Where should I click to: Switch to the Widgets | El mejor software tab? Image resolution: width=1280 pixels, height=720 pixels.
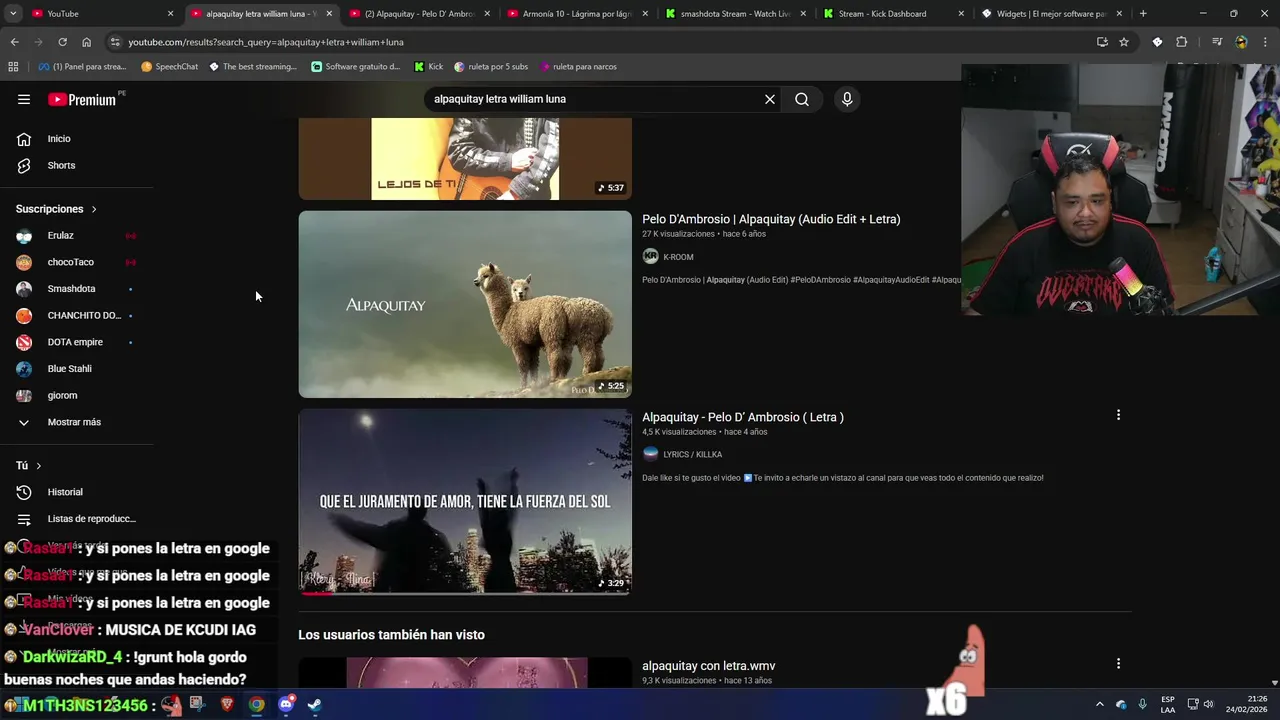[x=1050, y=14]
